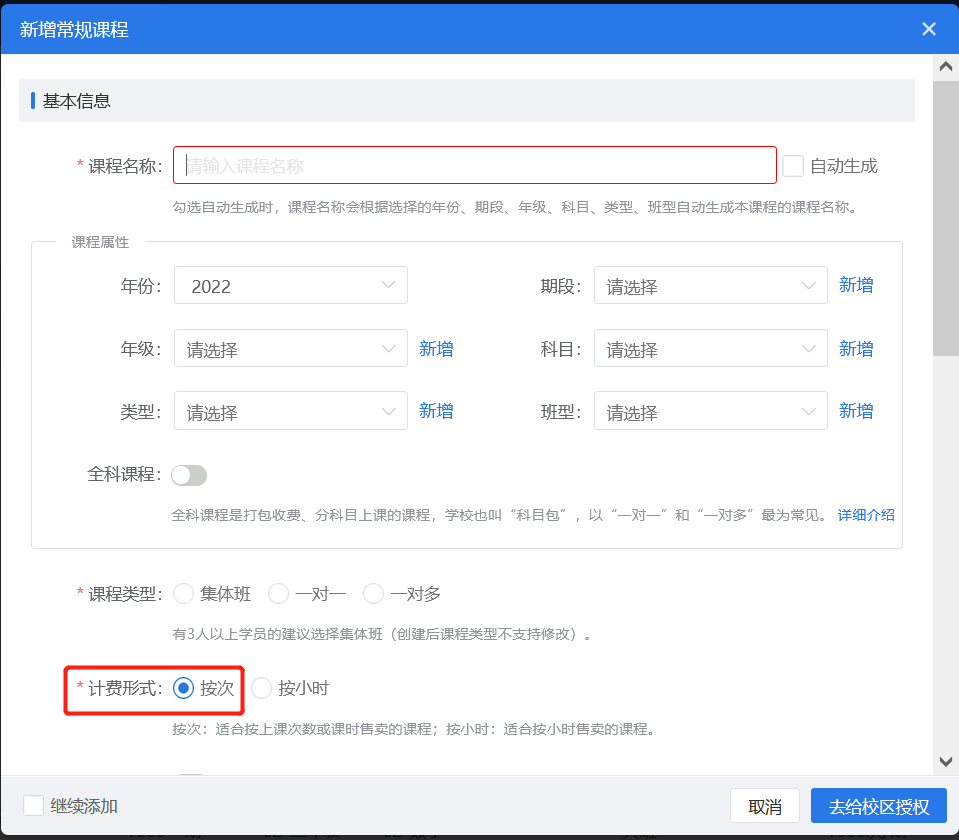Viewport: 959px width, 840px height.
Task: Click the 课程属性 group label
Action: pyautogui.click(x=100, y=242)
